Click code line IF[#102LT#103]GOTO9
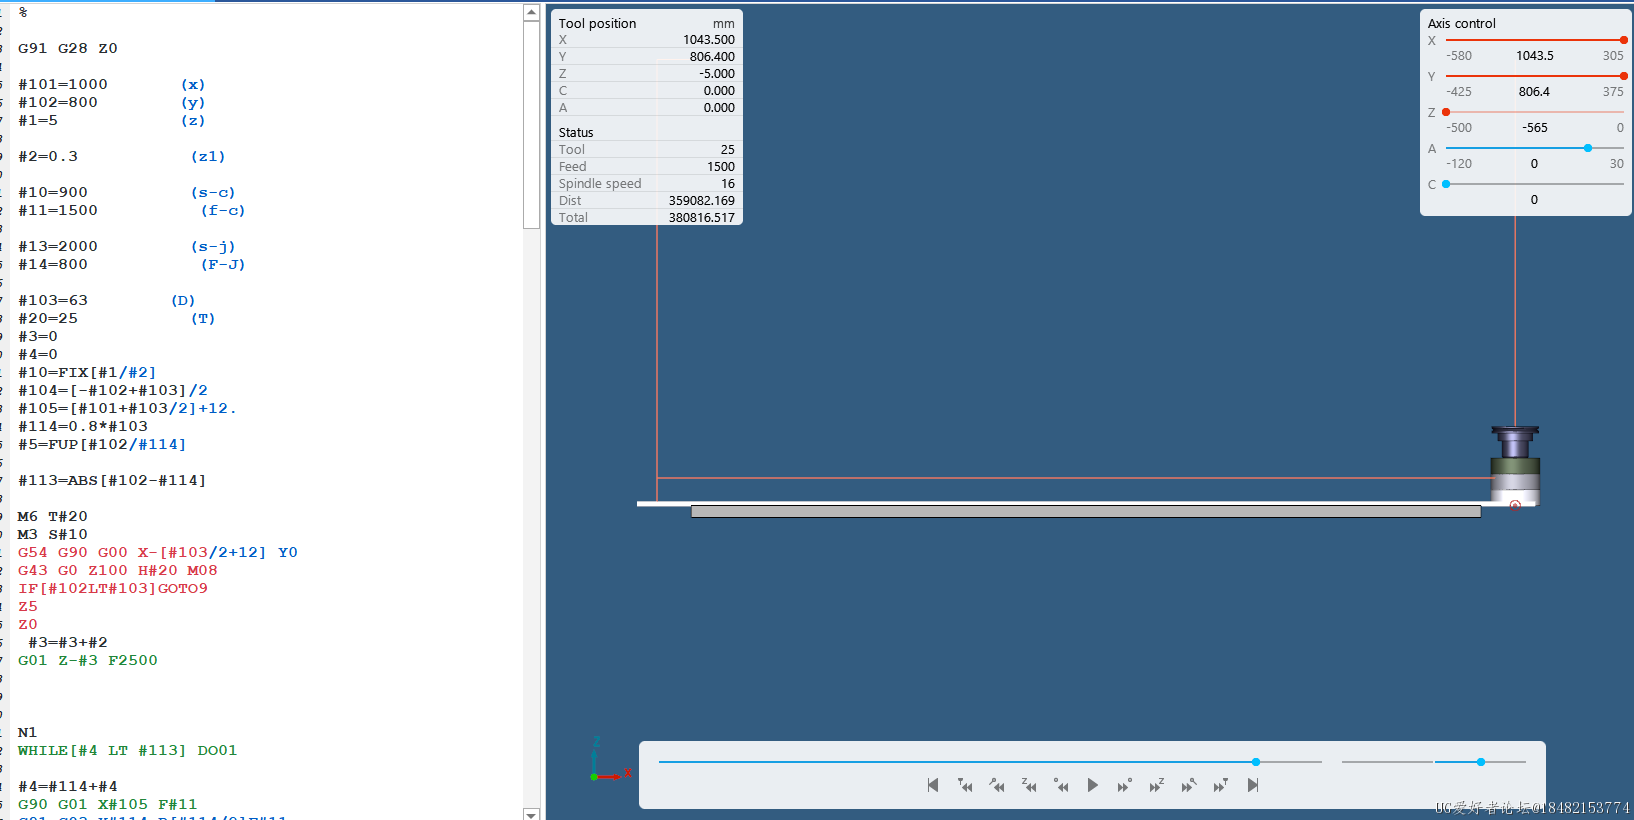Image resolution: width=1634 pixels, height=820 pixels. point(113,588)
